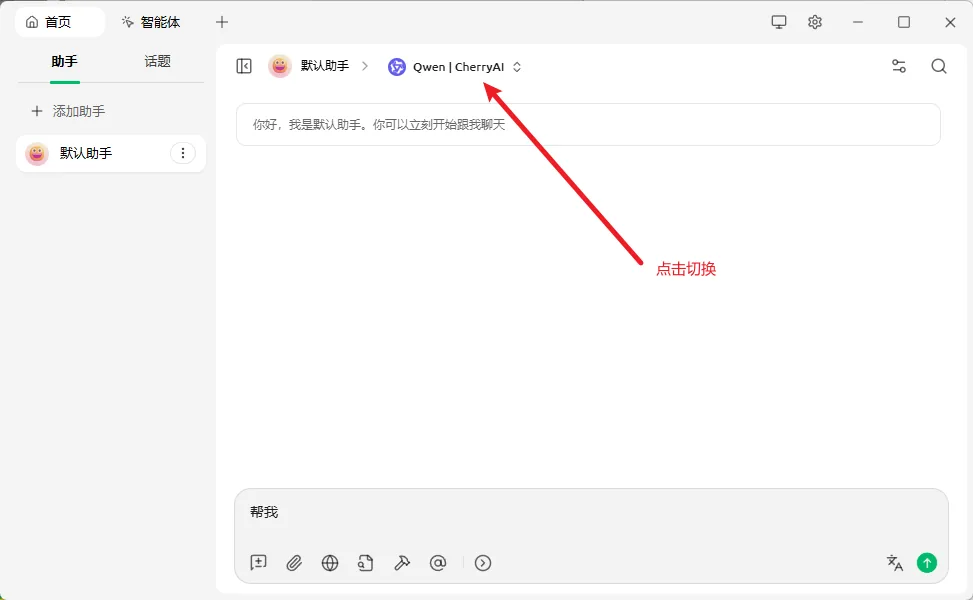Switch to the 智能体 tab

pyautogui.click(x=151, y=22)
